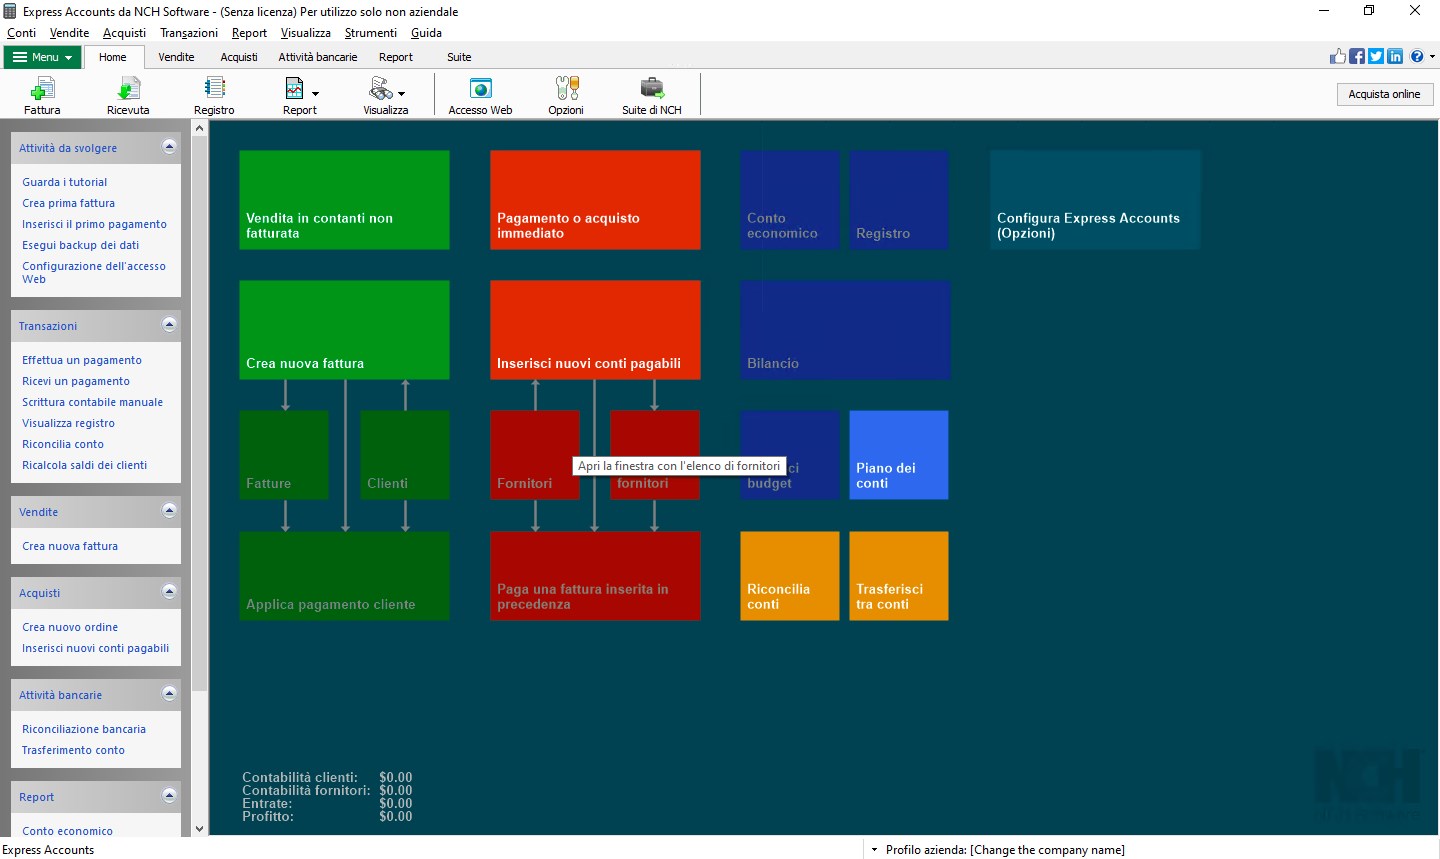Viewport: 1440px width, 859px height.
Task: Switch to the Vendite ribbon tab
Action: [x=176, y=57]
